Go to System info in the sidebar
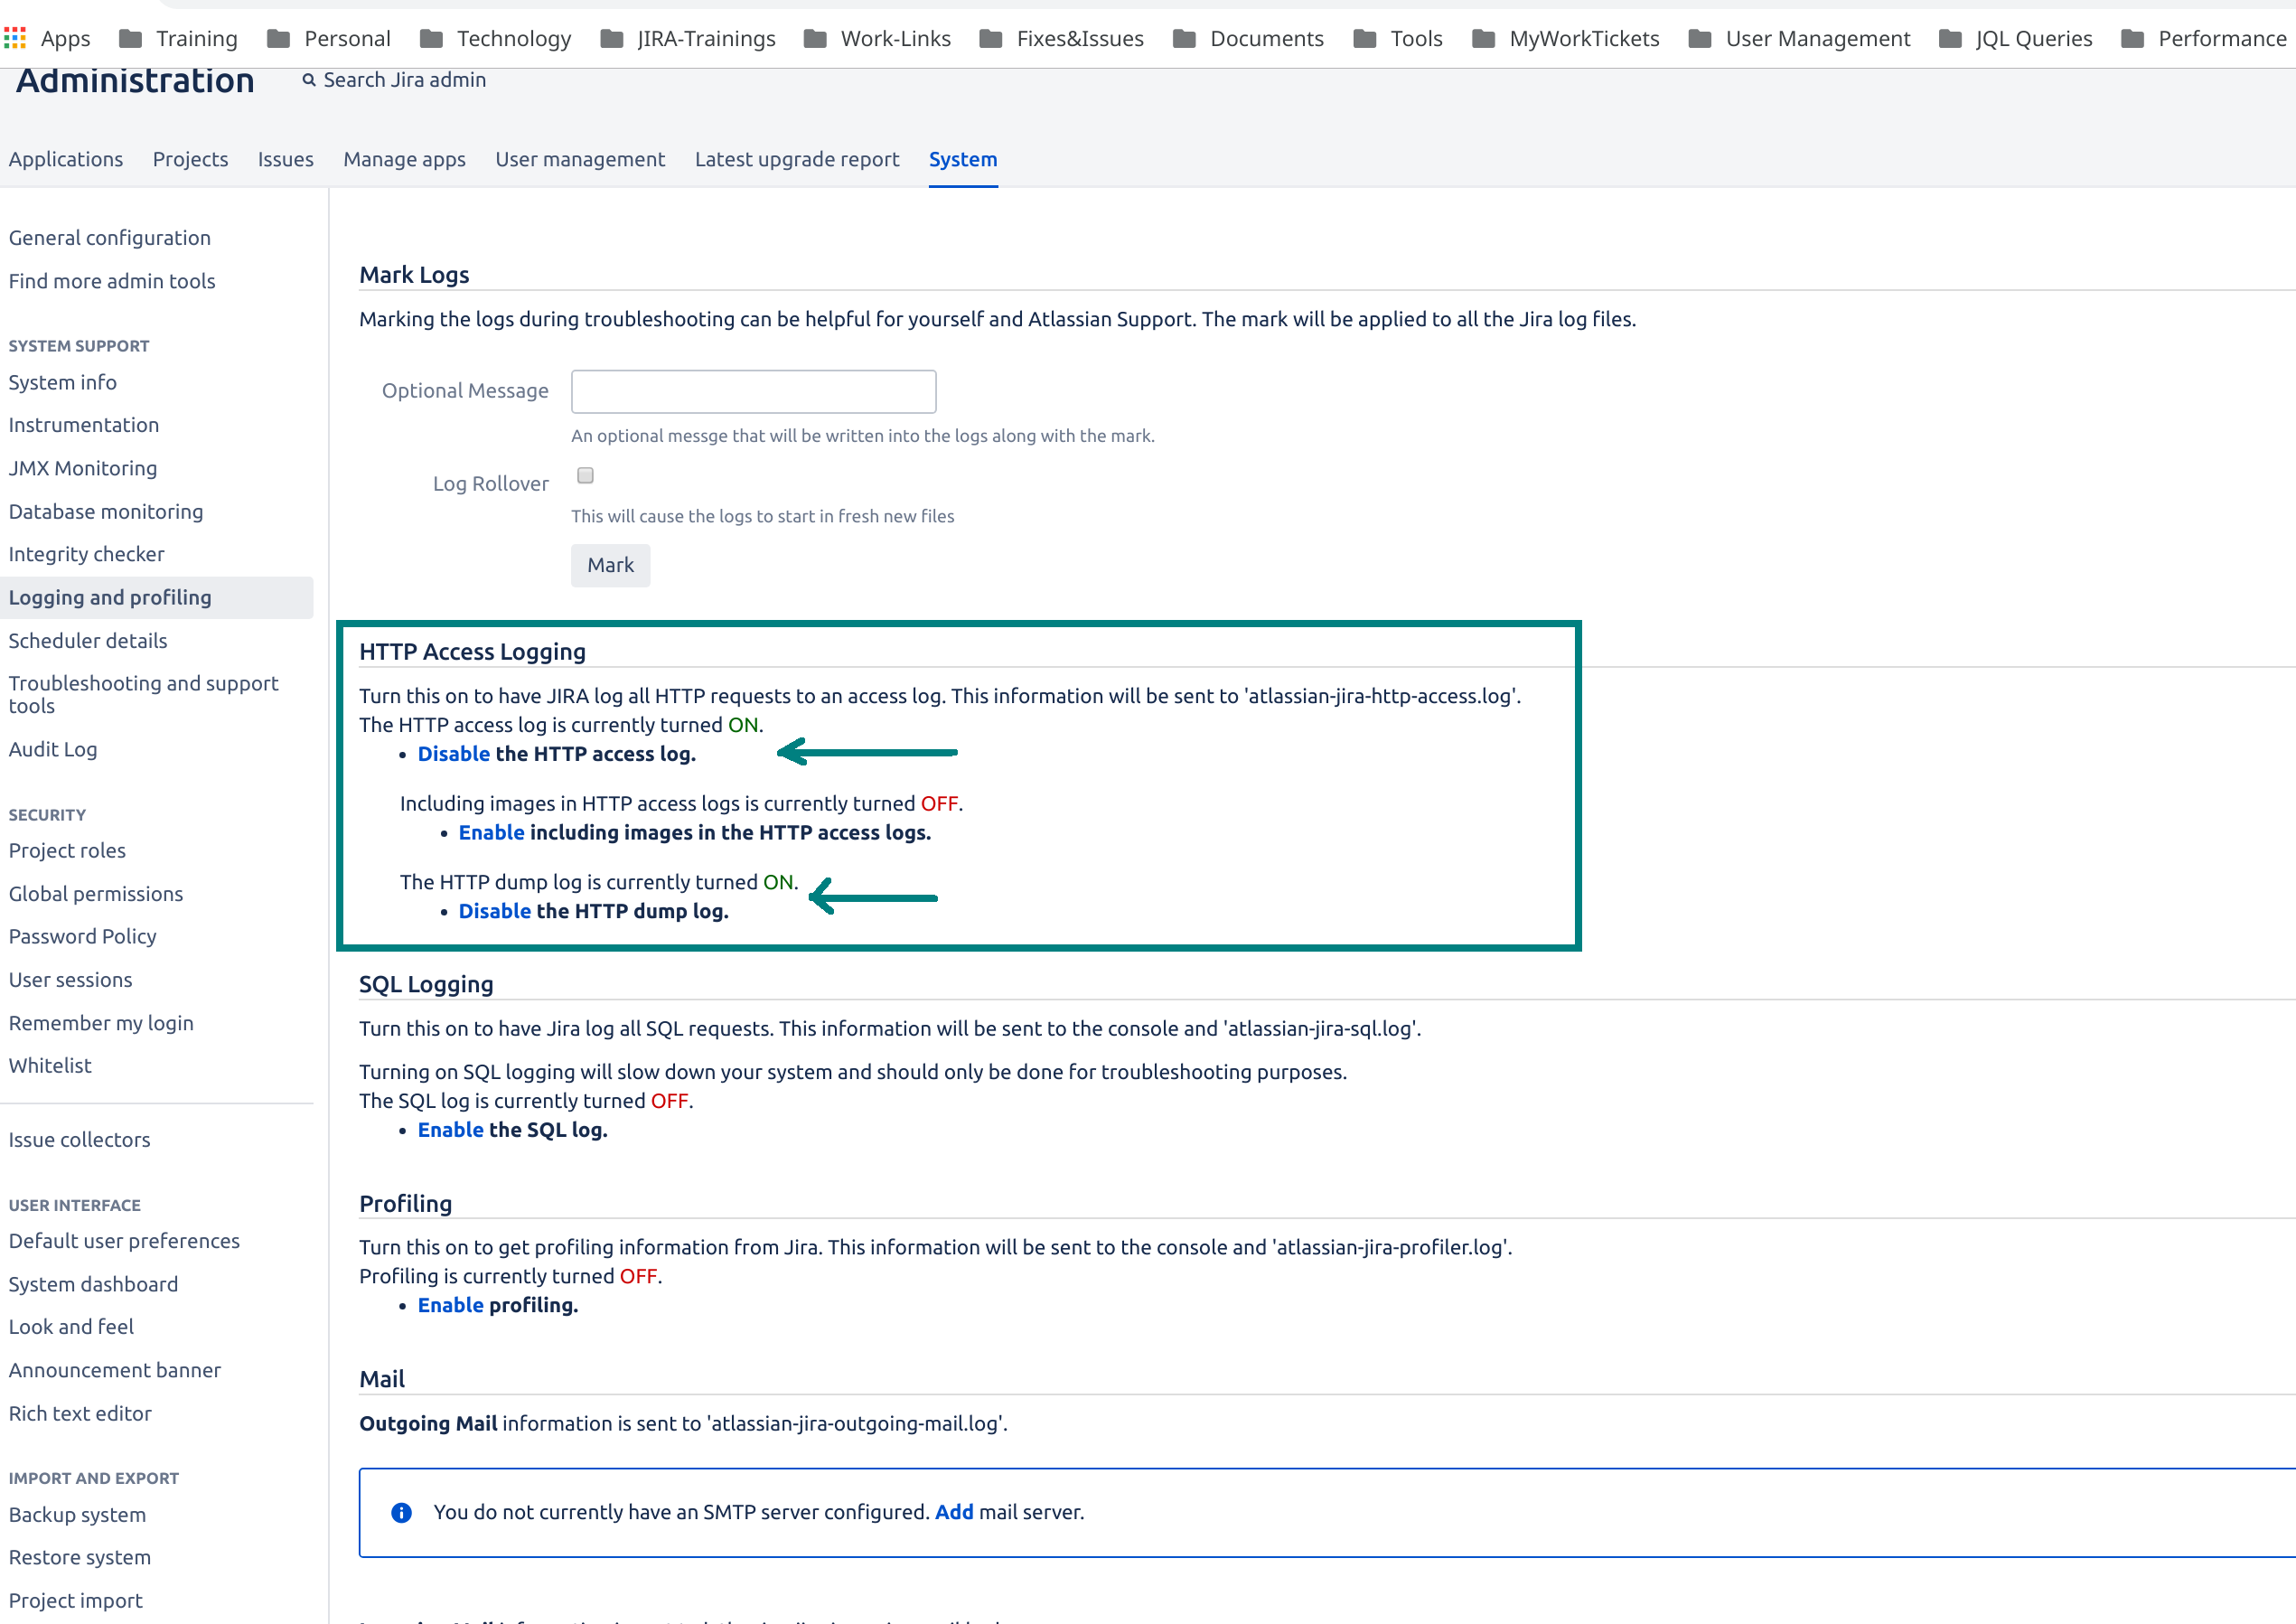The height and width of the screenshot is (1624, 2296). tap(63, 382)
